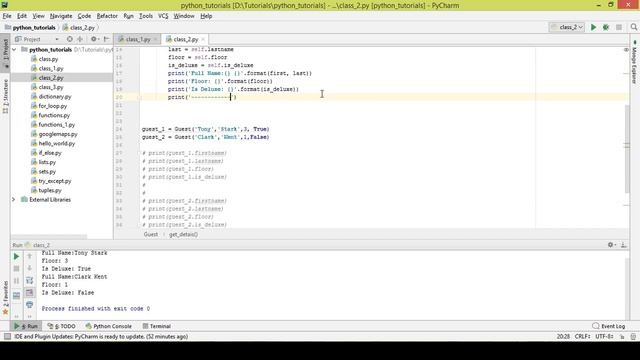
Task: Click pause output icon in Run panel
Action: tap(16, 281)
